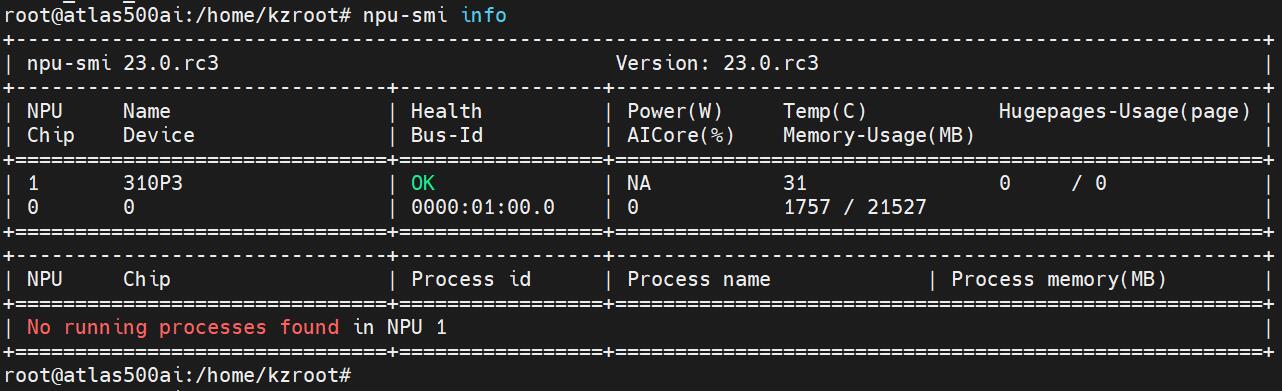1282x391 pixels.
Task: Click the memory usage 1757 / 21527
Action: point(855,207)
